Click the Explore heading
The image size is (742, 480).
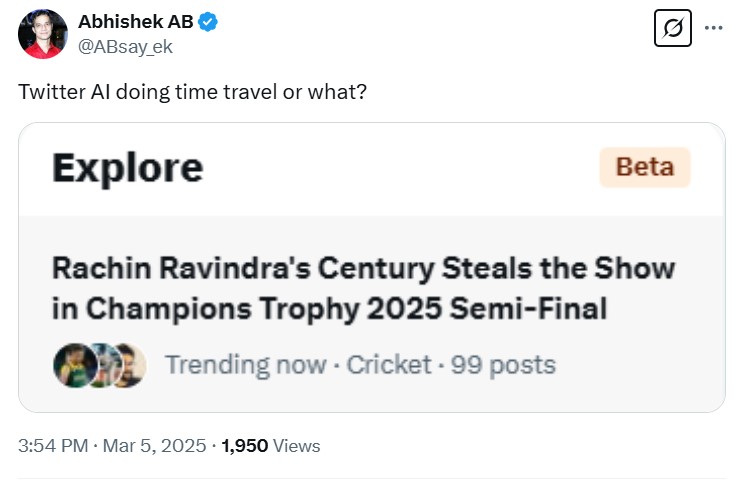127,167
